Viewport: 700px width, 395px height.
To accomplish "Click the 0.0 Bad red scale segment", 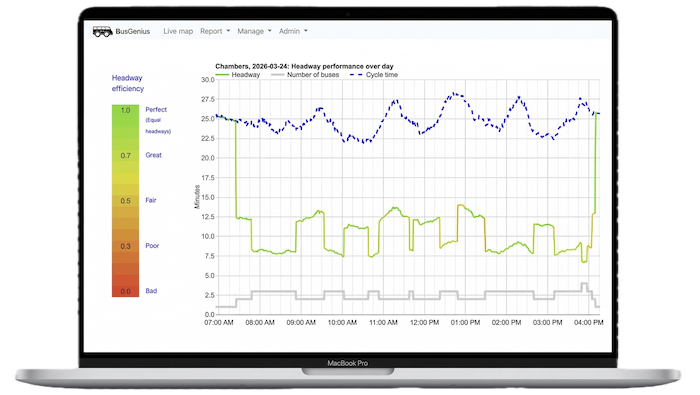I will 125,291.
